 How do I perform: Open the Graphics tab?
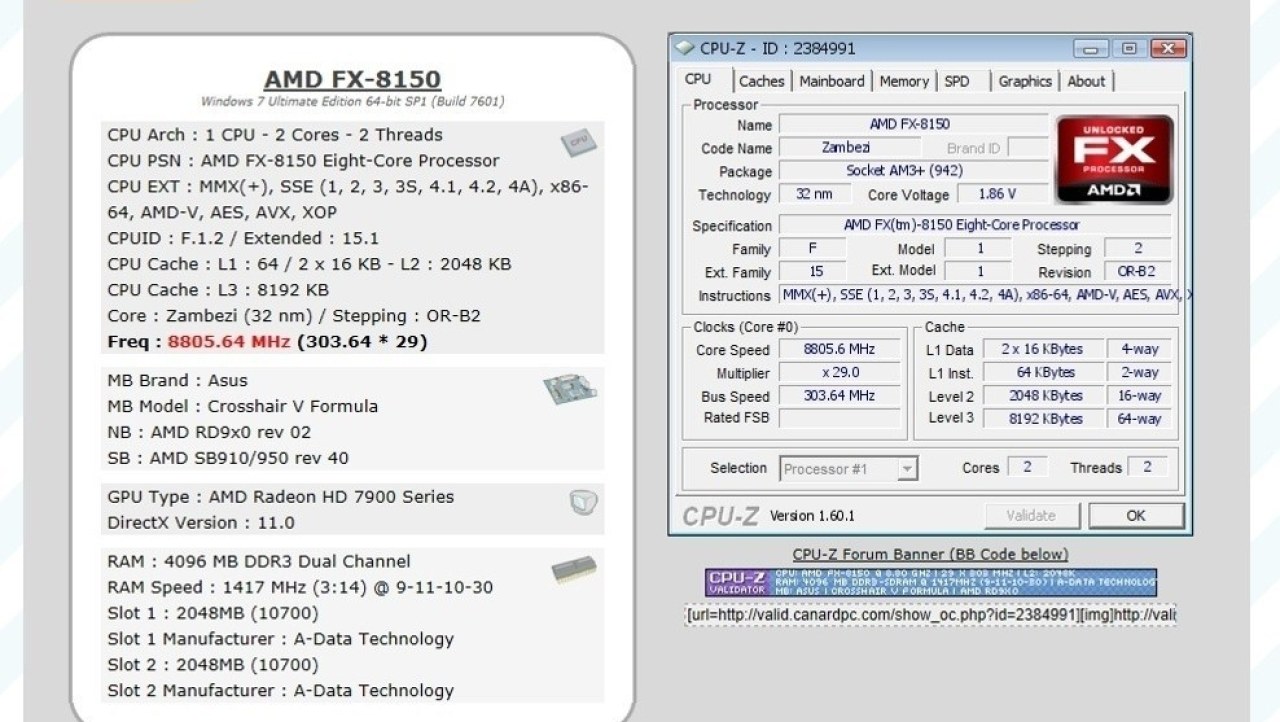click(1025, 82)
